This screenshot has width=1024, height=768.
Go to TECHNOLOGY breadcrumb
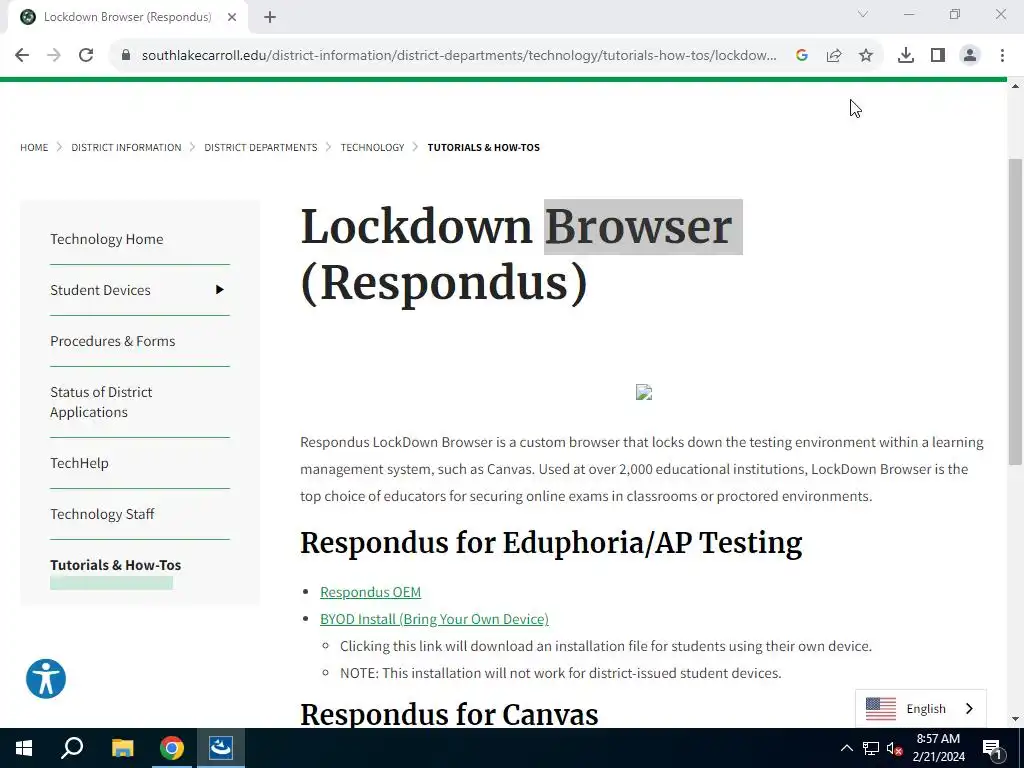pyautogui.click(x=372, y=148)
